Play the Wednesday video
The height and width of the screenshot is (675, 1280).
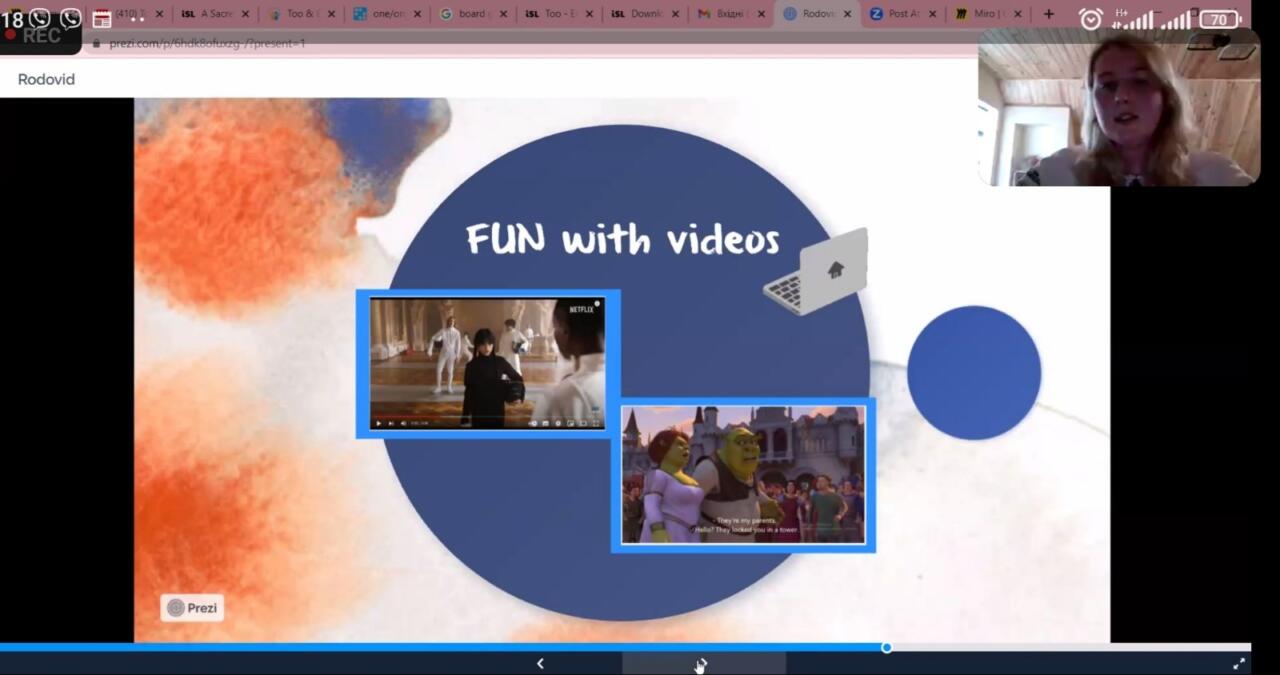coord(378,423)
